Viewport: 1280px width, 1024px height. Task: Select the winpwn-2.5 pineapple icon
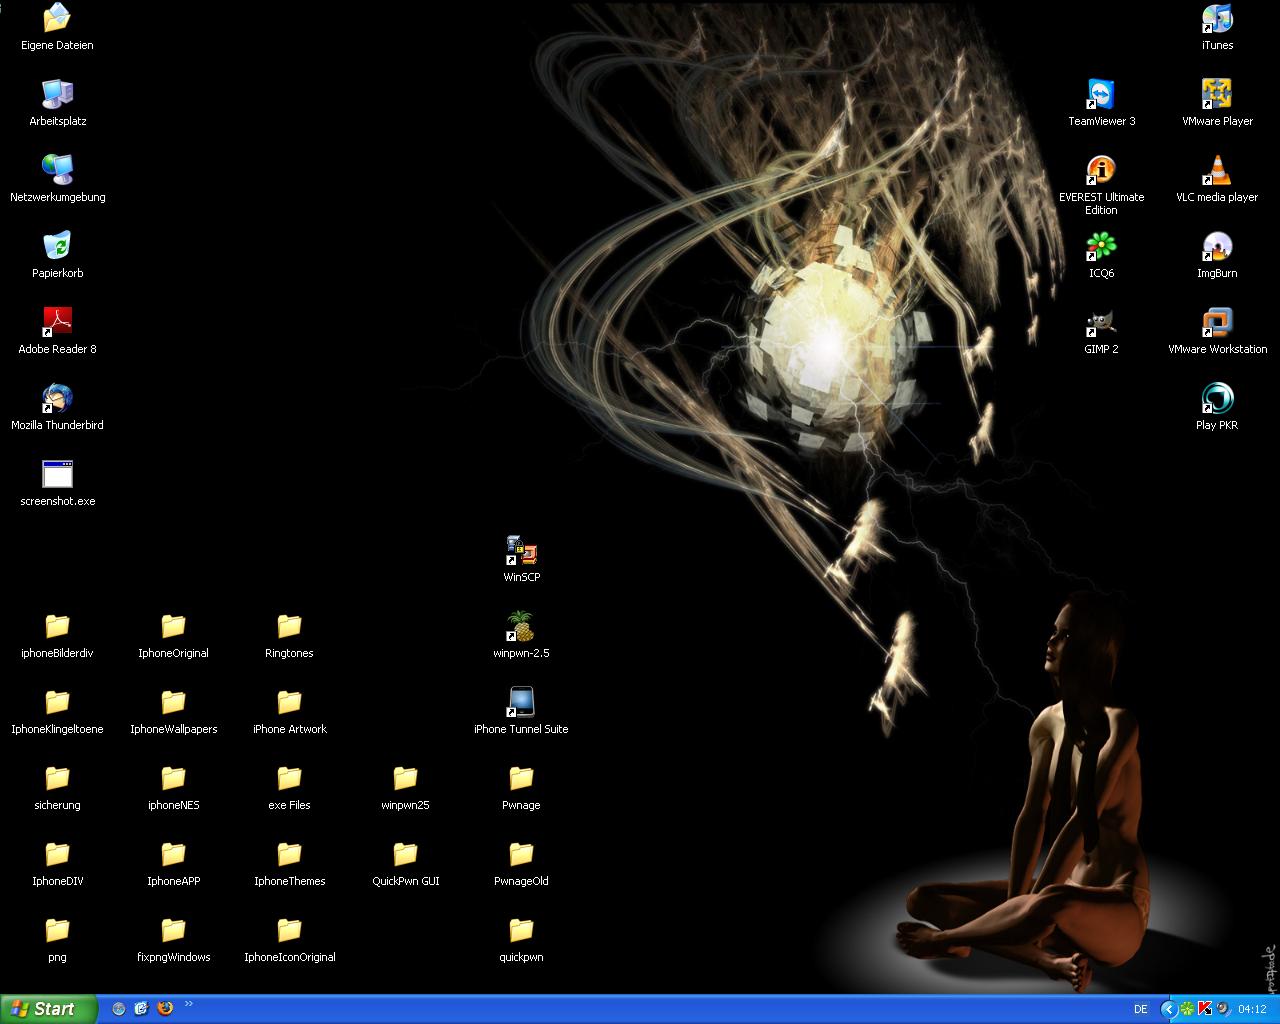[521, 626]
